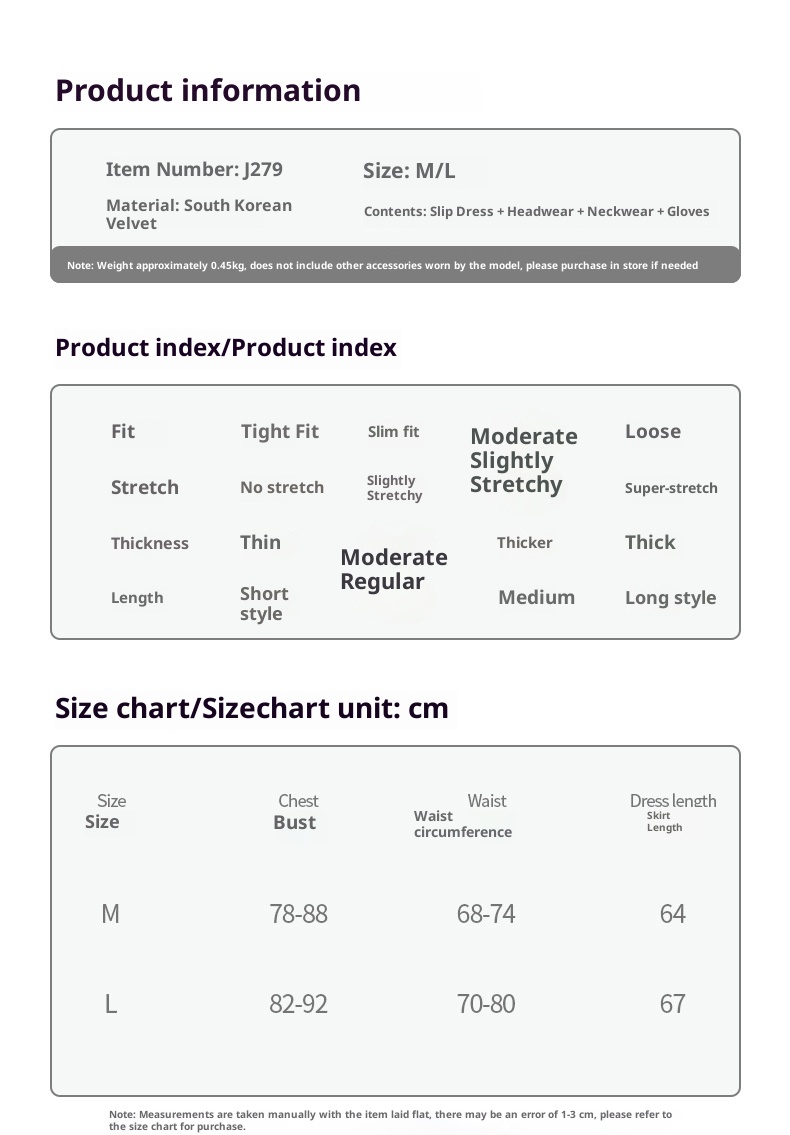790x1135 pixels.
Task: Choose the "Super-stretch" option
Action: pyautogui.click(x=671, y=489)
